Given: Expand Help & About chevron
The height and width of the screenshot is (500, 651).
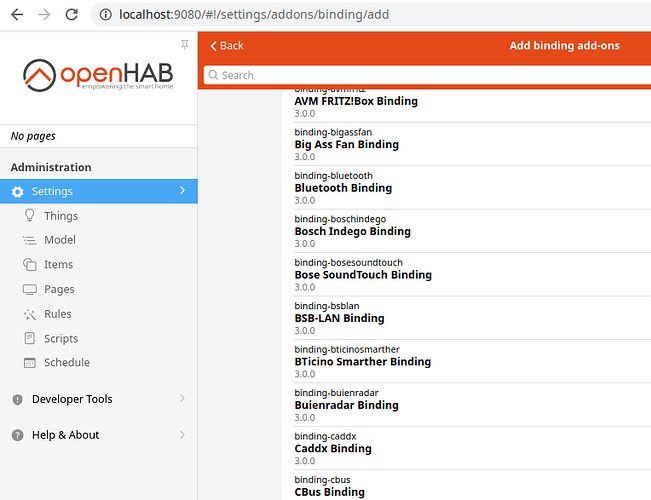Looking at the screenshot, I should point(182,435).
